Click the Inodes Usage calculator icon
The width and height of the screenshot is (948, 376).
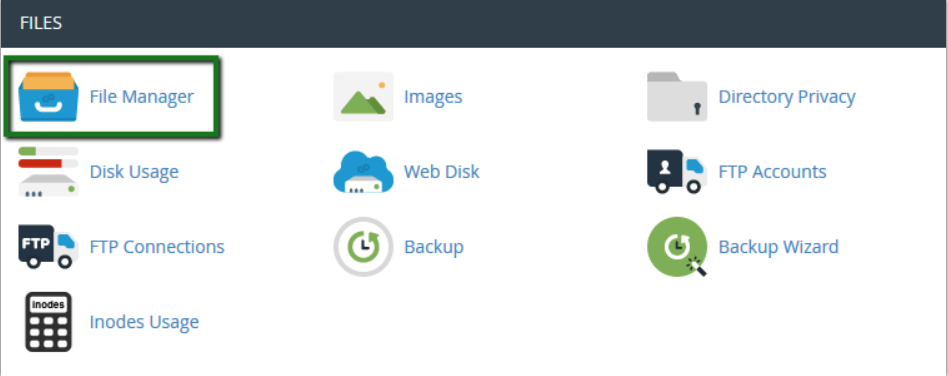(x=48, y=322)
